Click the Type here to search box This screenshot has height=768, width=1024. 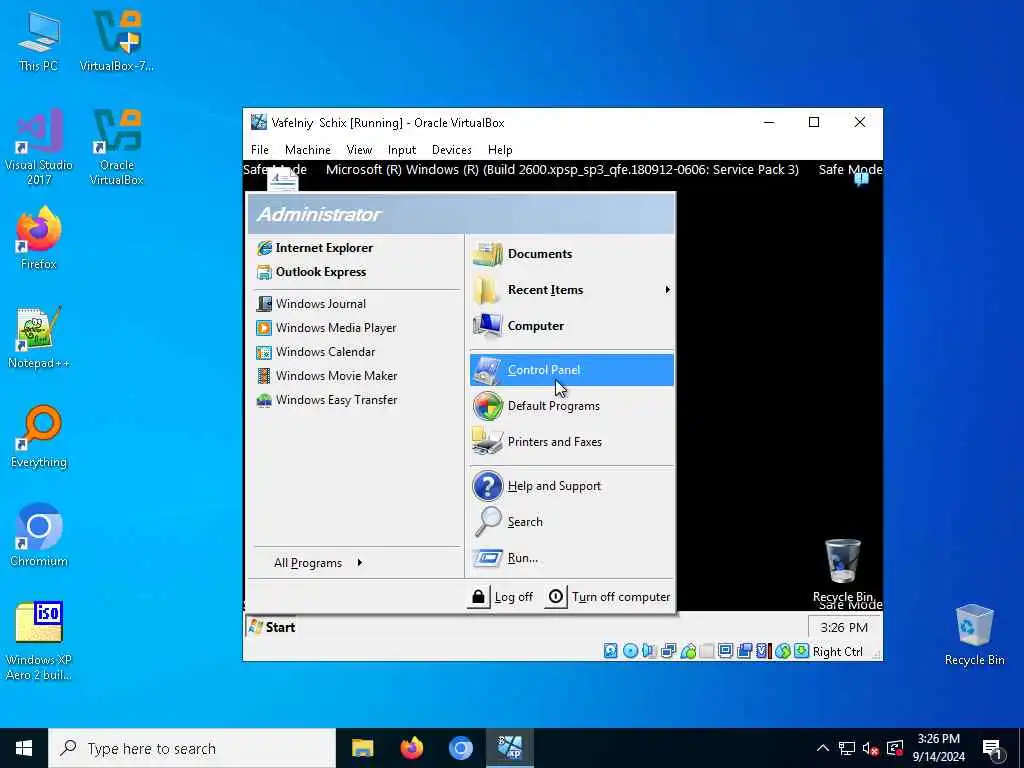pyautogui.click(x=192, y=748)
